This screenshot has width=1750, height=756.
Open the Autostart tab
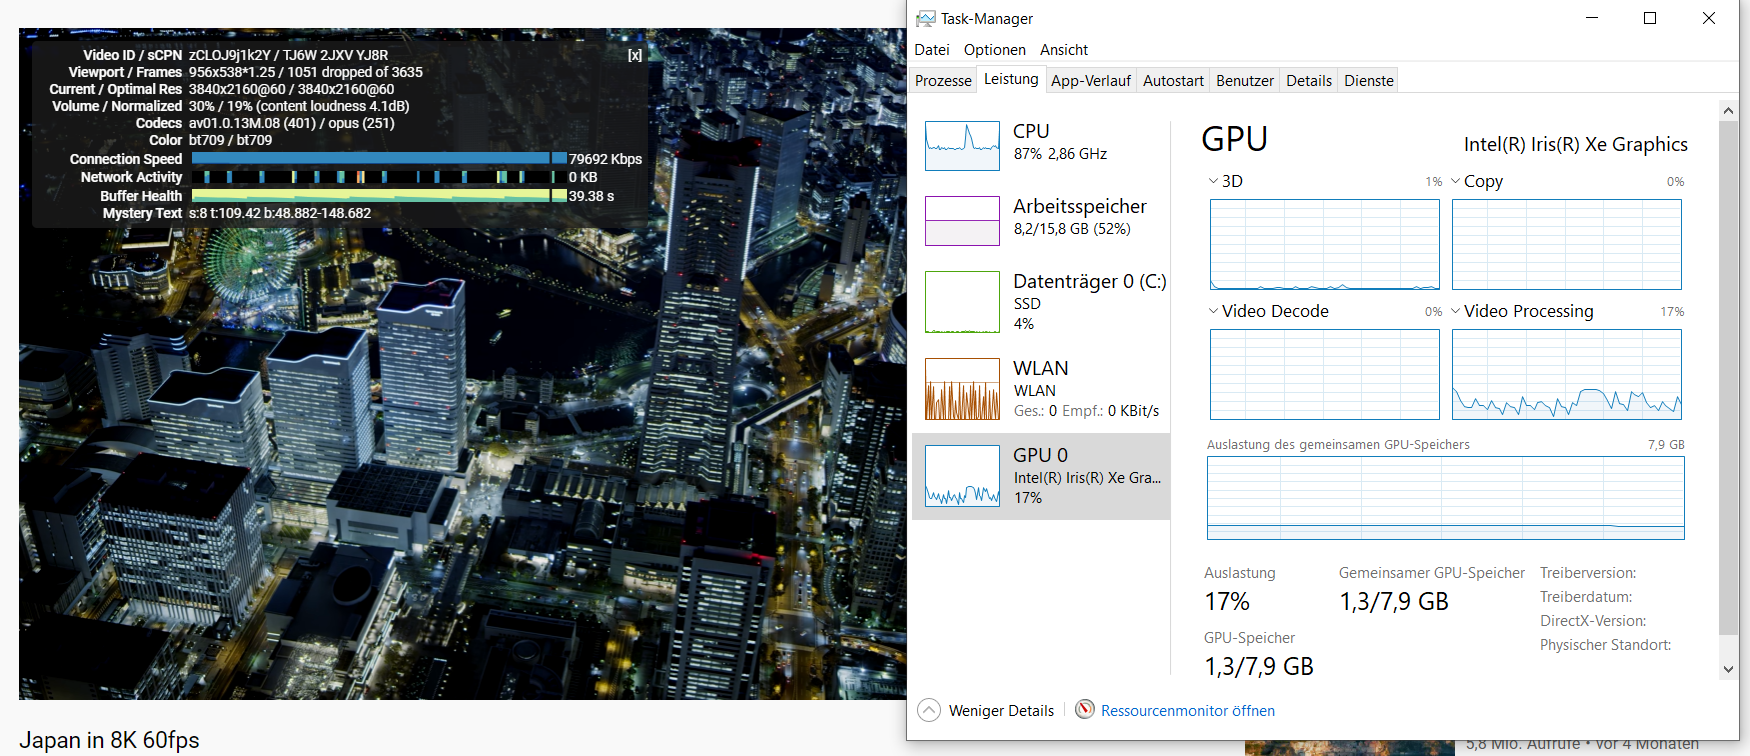point(1173,81)
